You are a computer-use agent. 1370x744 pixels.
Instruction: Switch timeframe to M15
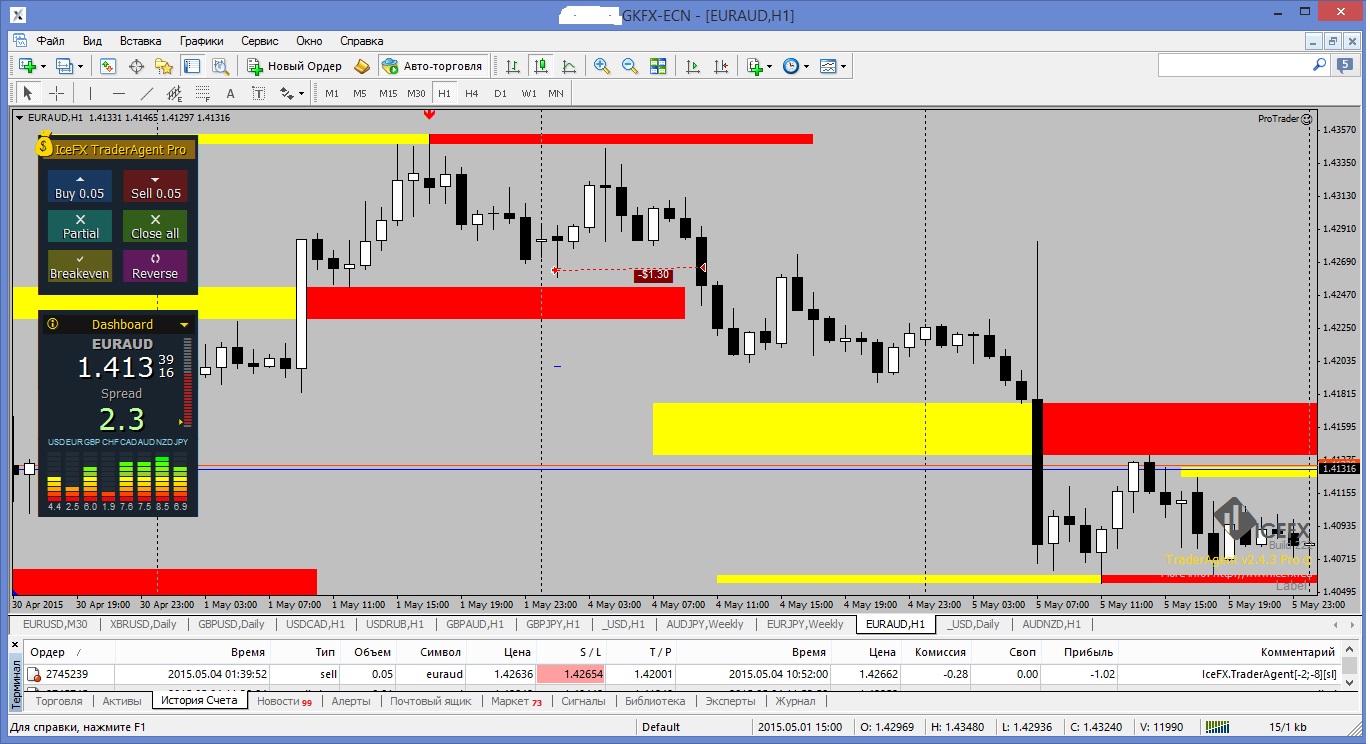point(388,93)
